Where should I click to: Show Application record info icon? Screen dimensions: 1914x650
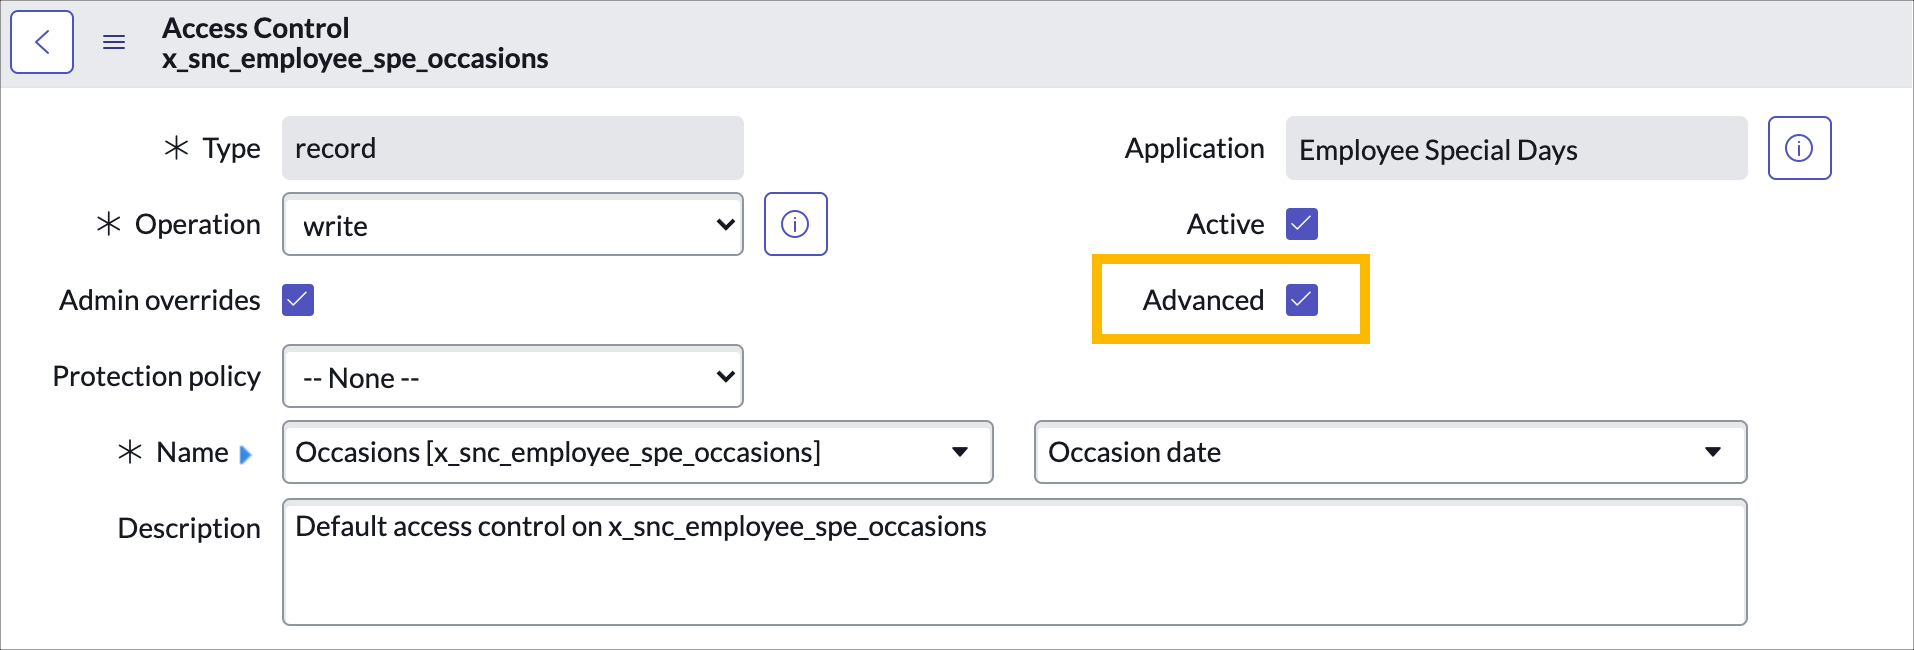click(1799, 148)
